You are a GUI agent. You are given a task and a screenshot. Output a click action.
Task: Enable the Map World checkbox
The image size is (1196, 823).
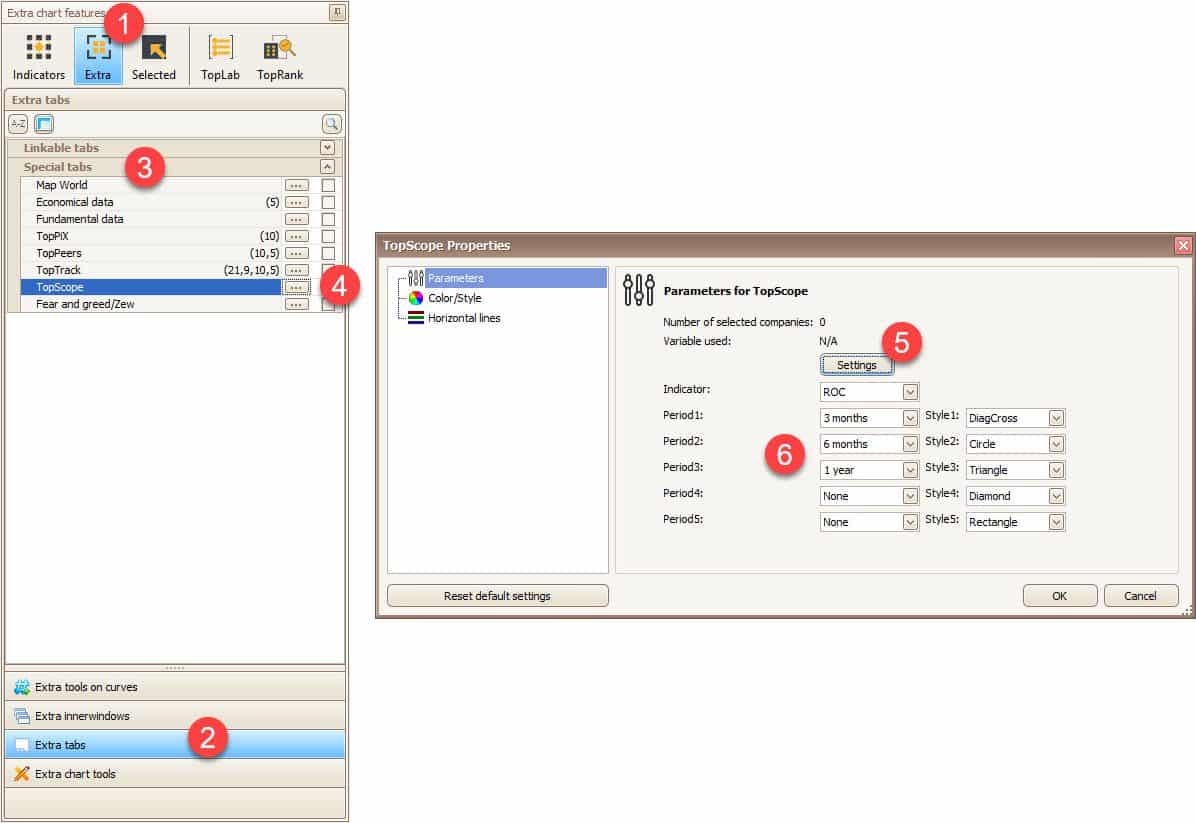coord(328,185)
